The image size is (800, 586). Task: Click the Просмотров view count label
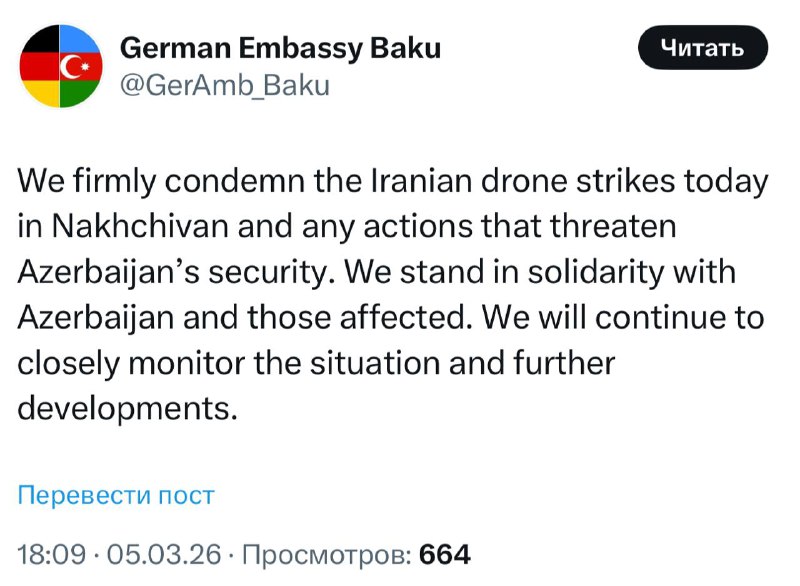pos(325,553)
